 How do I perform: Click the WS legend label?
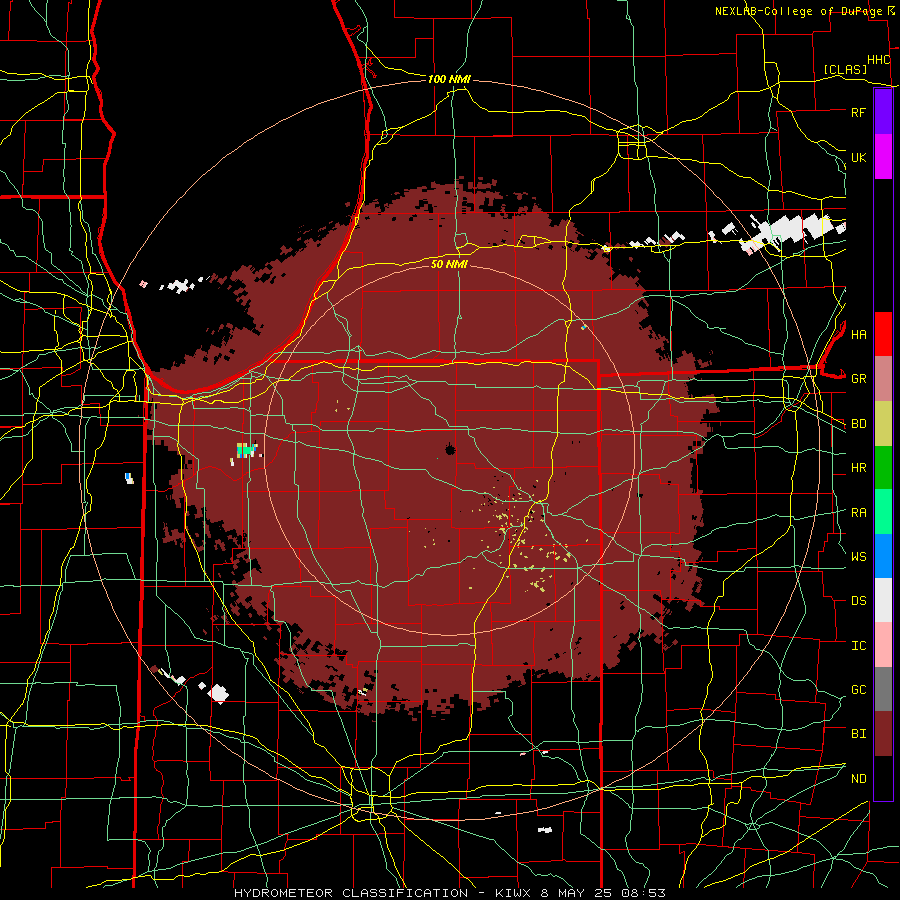858,556
